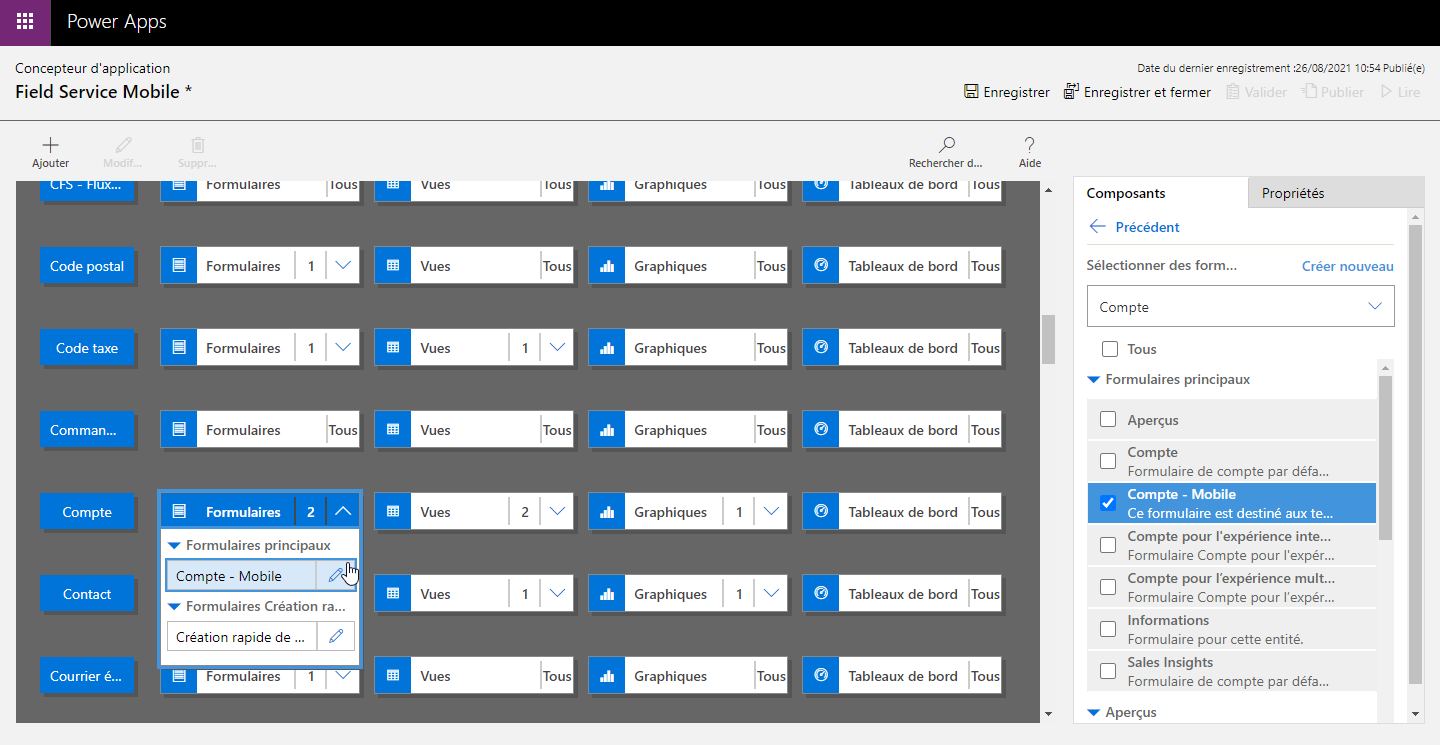Check Compte pour l'expérience mult... checkbox

coord(1108,587)
